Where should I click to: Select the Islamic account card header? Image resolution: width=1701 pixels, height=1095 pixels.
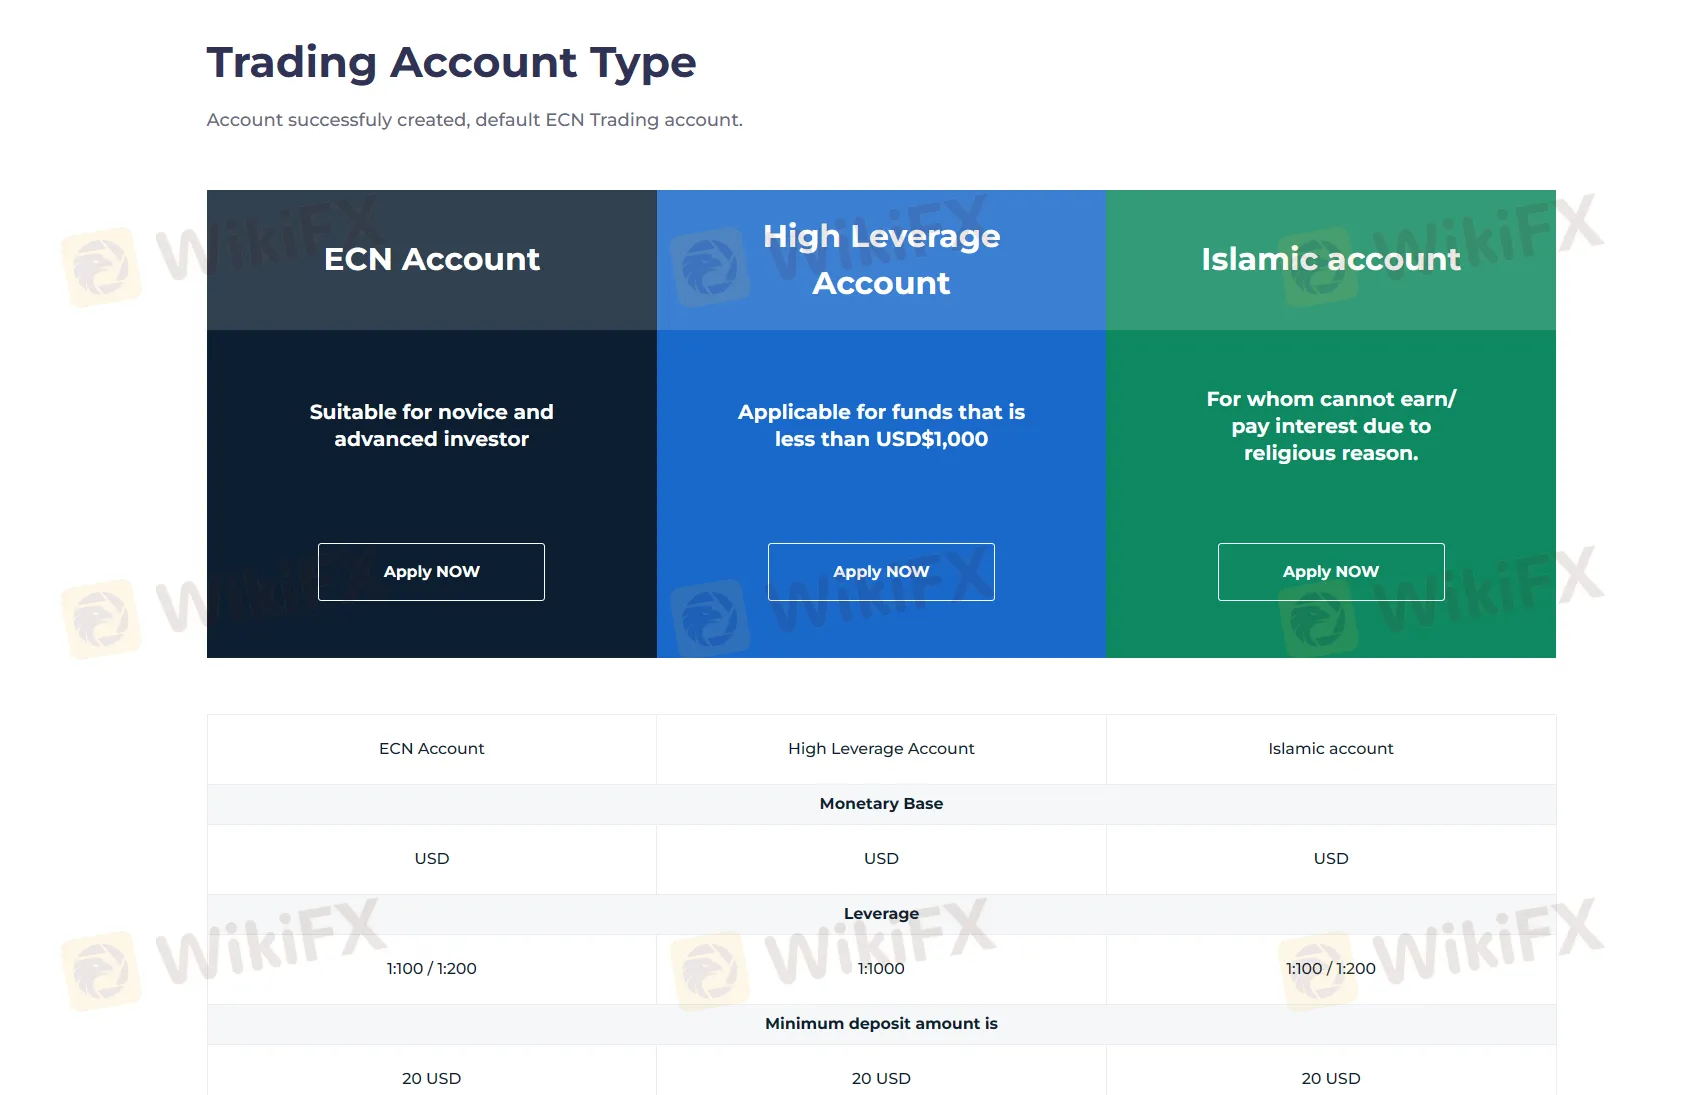pos(1331,260)
